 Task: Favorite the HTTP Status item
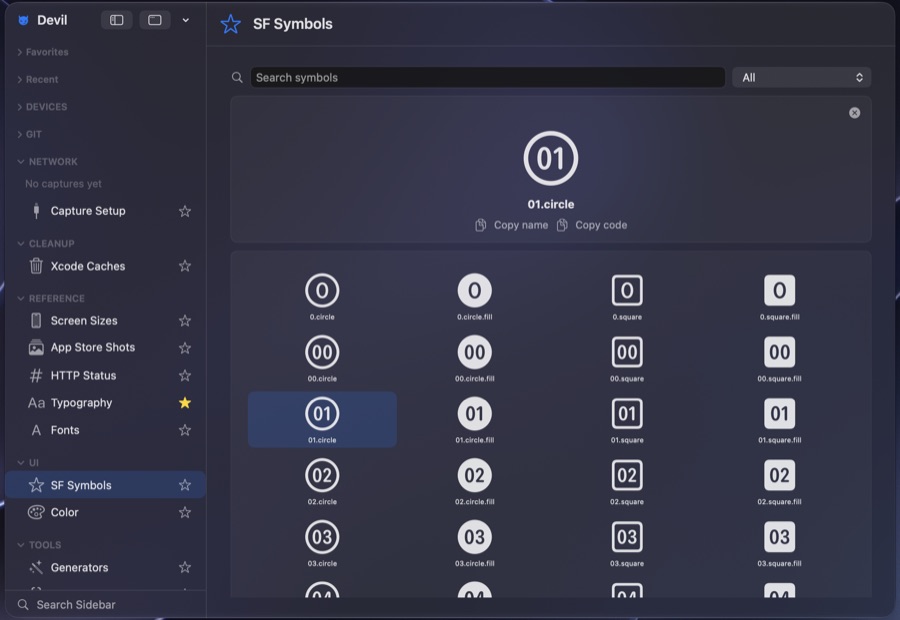185,375
